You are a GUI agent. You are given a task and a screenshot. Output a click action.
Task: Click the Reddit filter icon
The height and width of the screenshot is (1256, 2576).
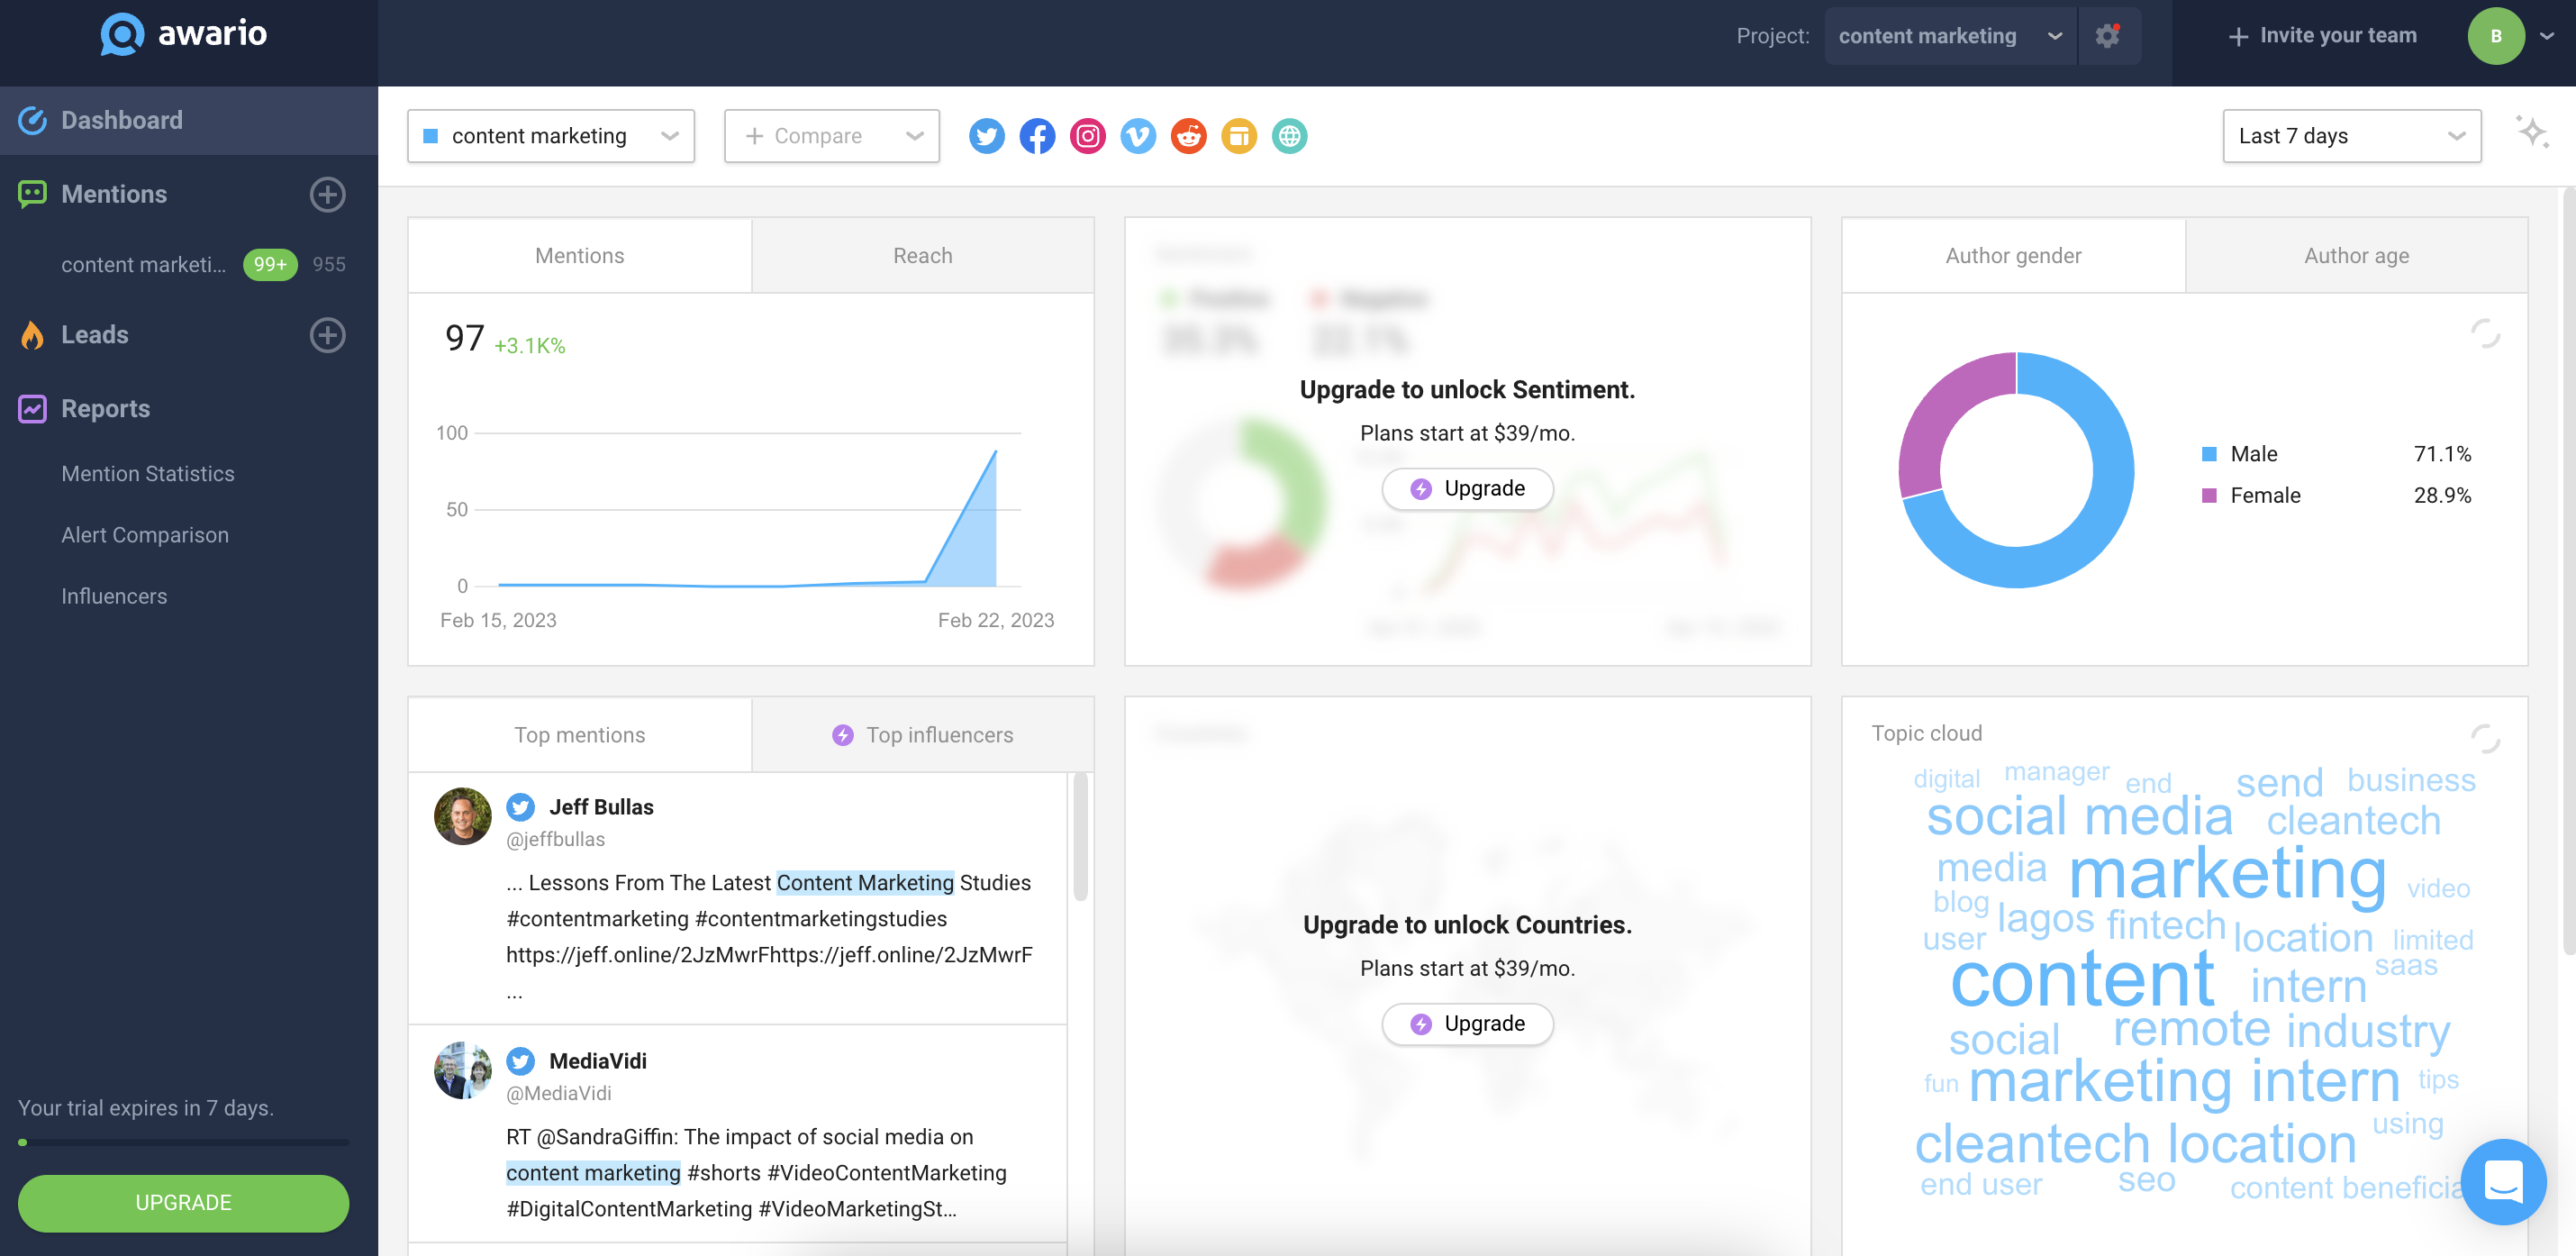pyautogui.click(x=1188, y=135)
